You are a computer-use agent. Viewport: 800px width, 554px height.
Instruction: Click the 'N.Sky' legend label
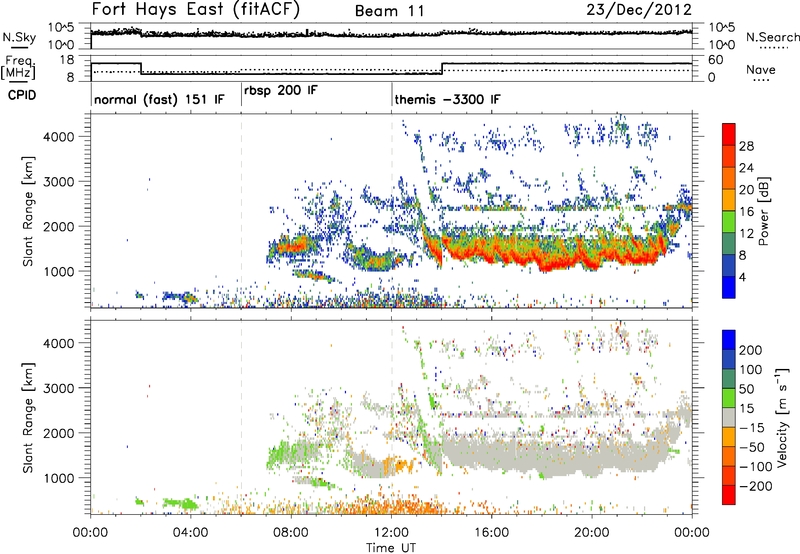click(x=19, y=37)
